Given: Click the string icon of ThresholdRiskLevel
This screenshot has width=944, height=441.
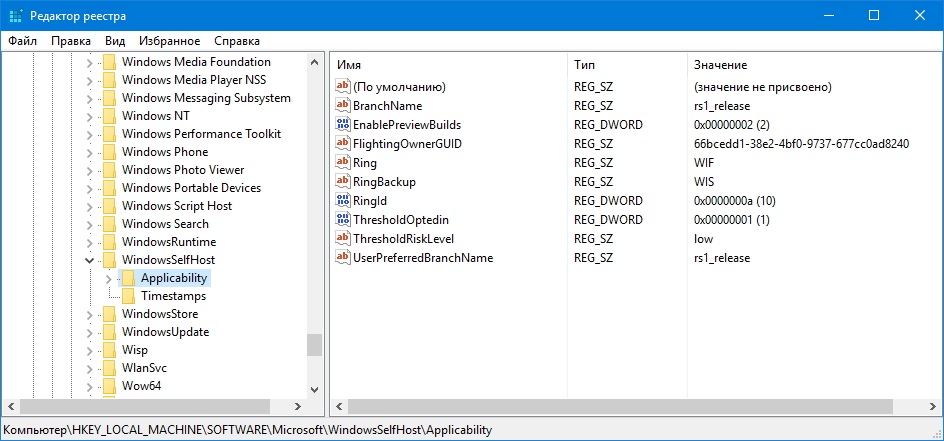Looking at the screenshot, I should (x=343, y=238).
